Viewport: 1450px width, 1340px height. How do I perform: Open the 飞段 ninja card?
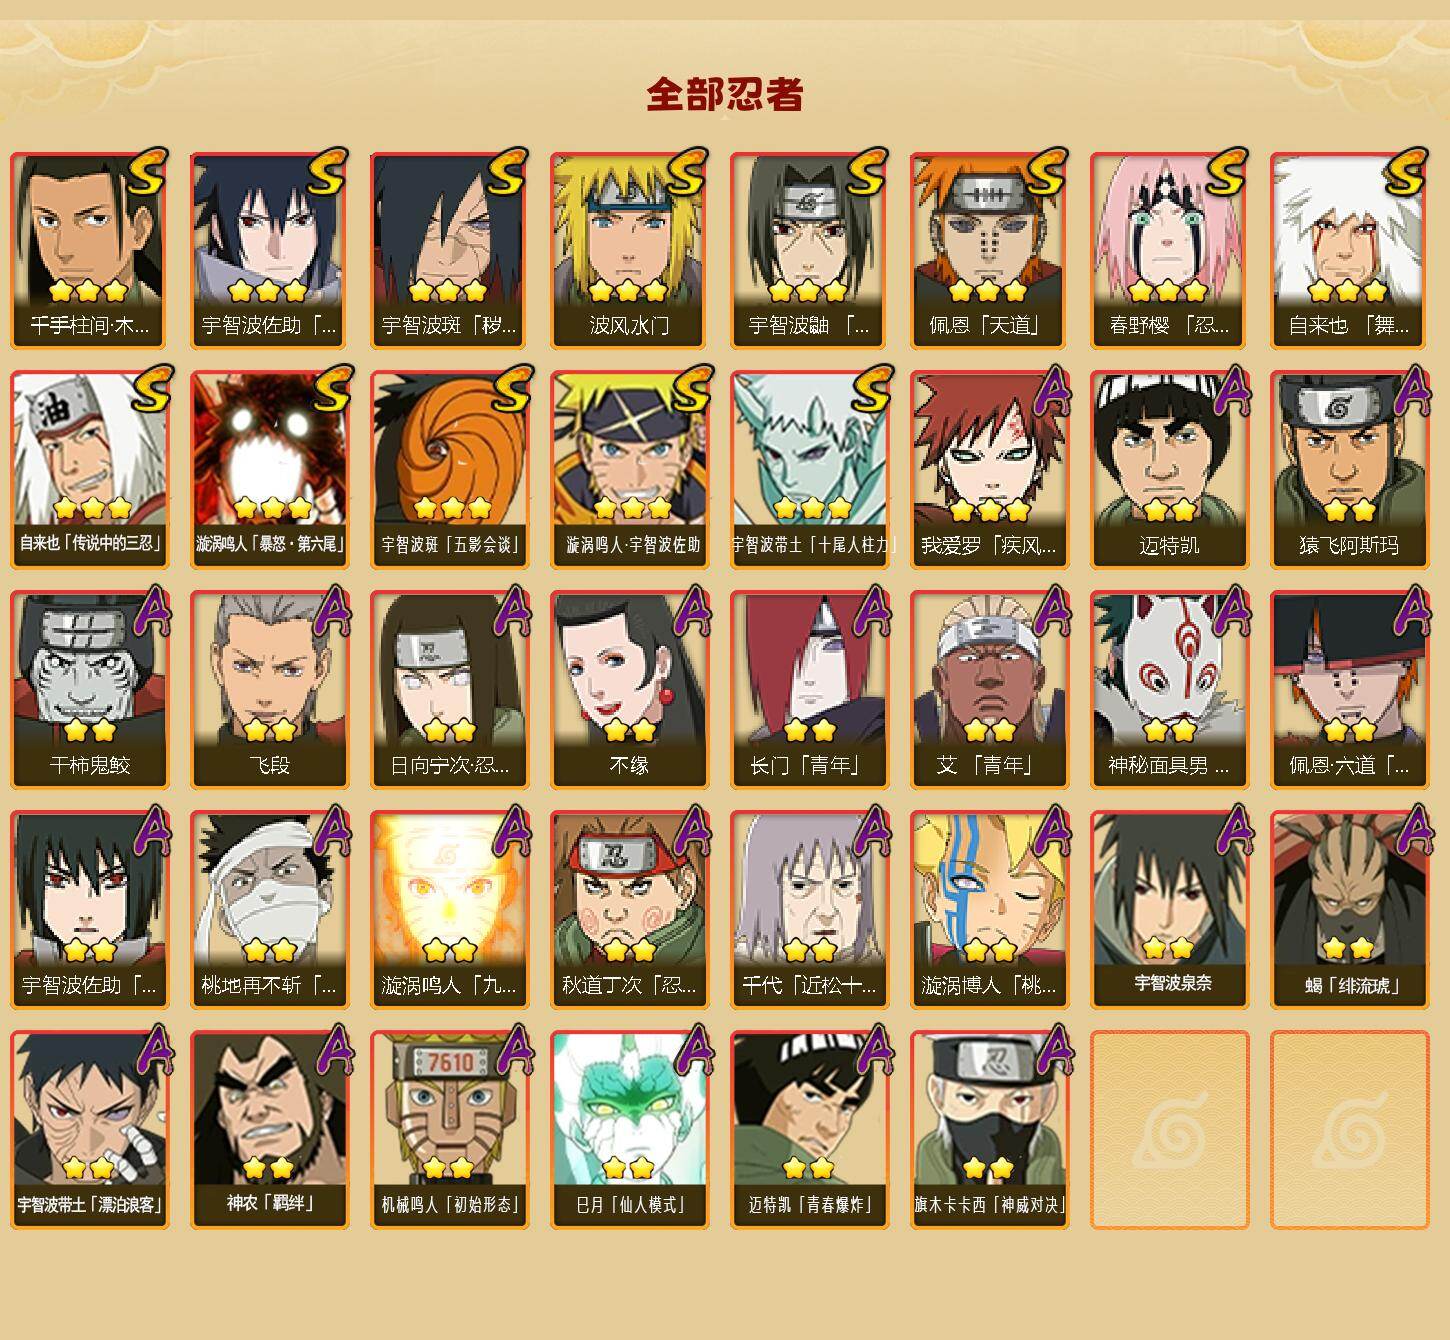(269, 690)
